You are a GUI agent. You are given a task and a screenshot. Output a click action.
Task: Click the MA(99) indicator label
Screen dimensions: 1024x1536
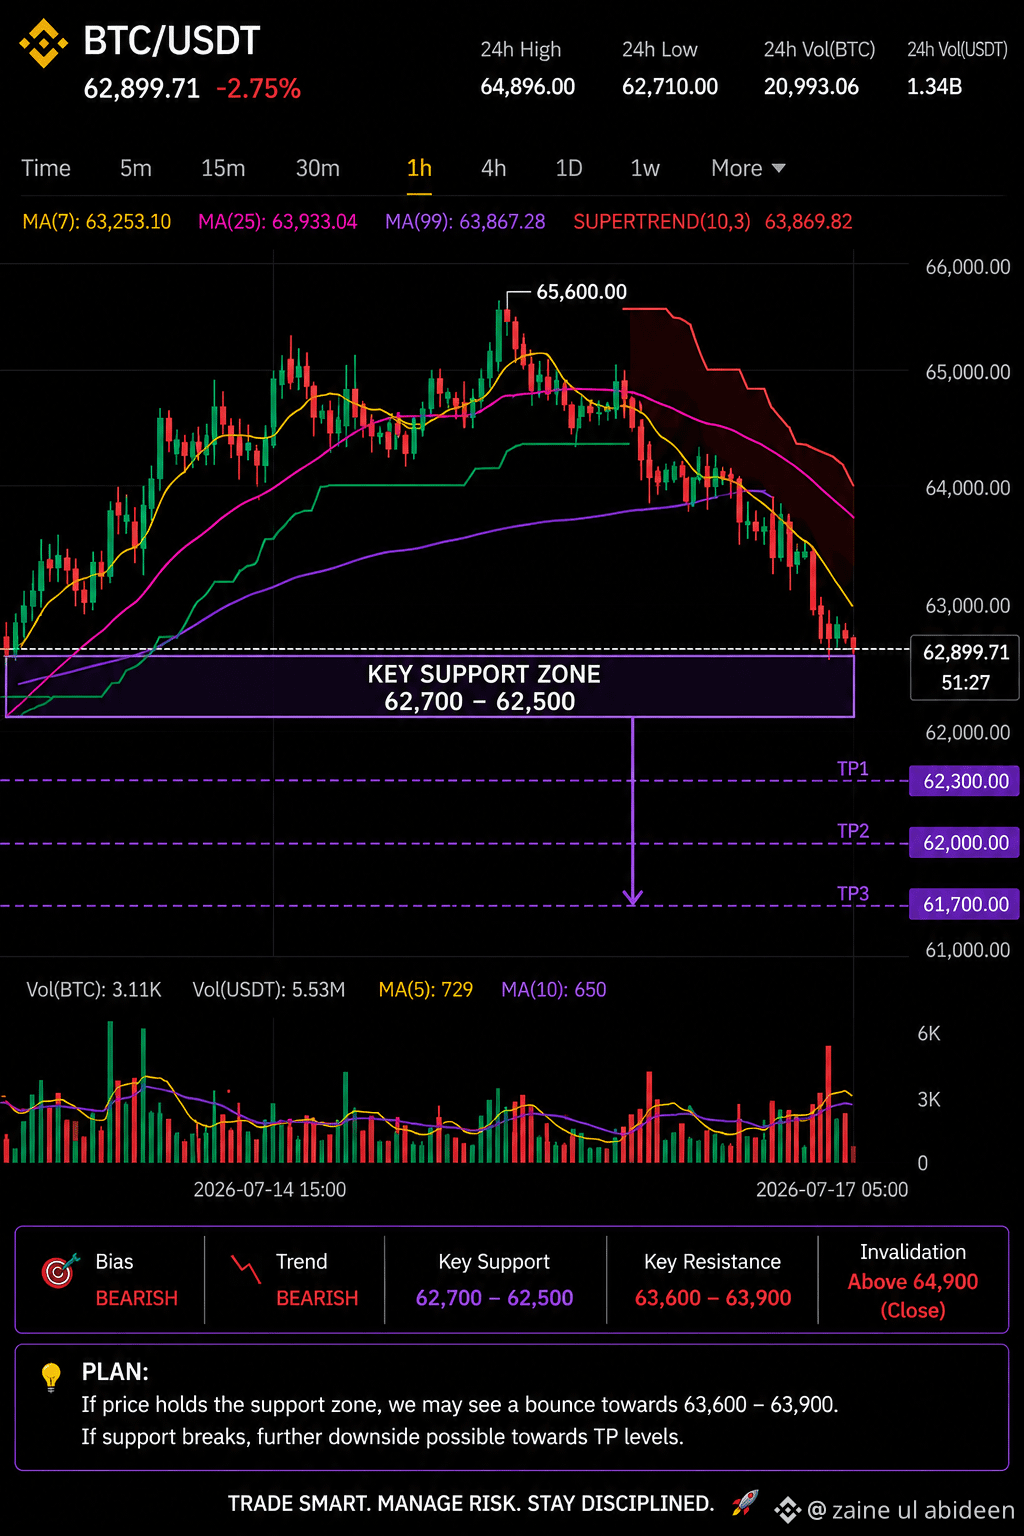(x=465, y=222)
